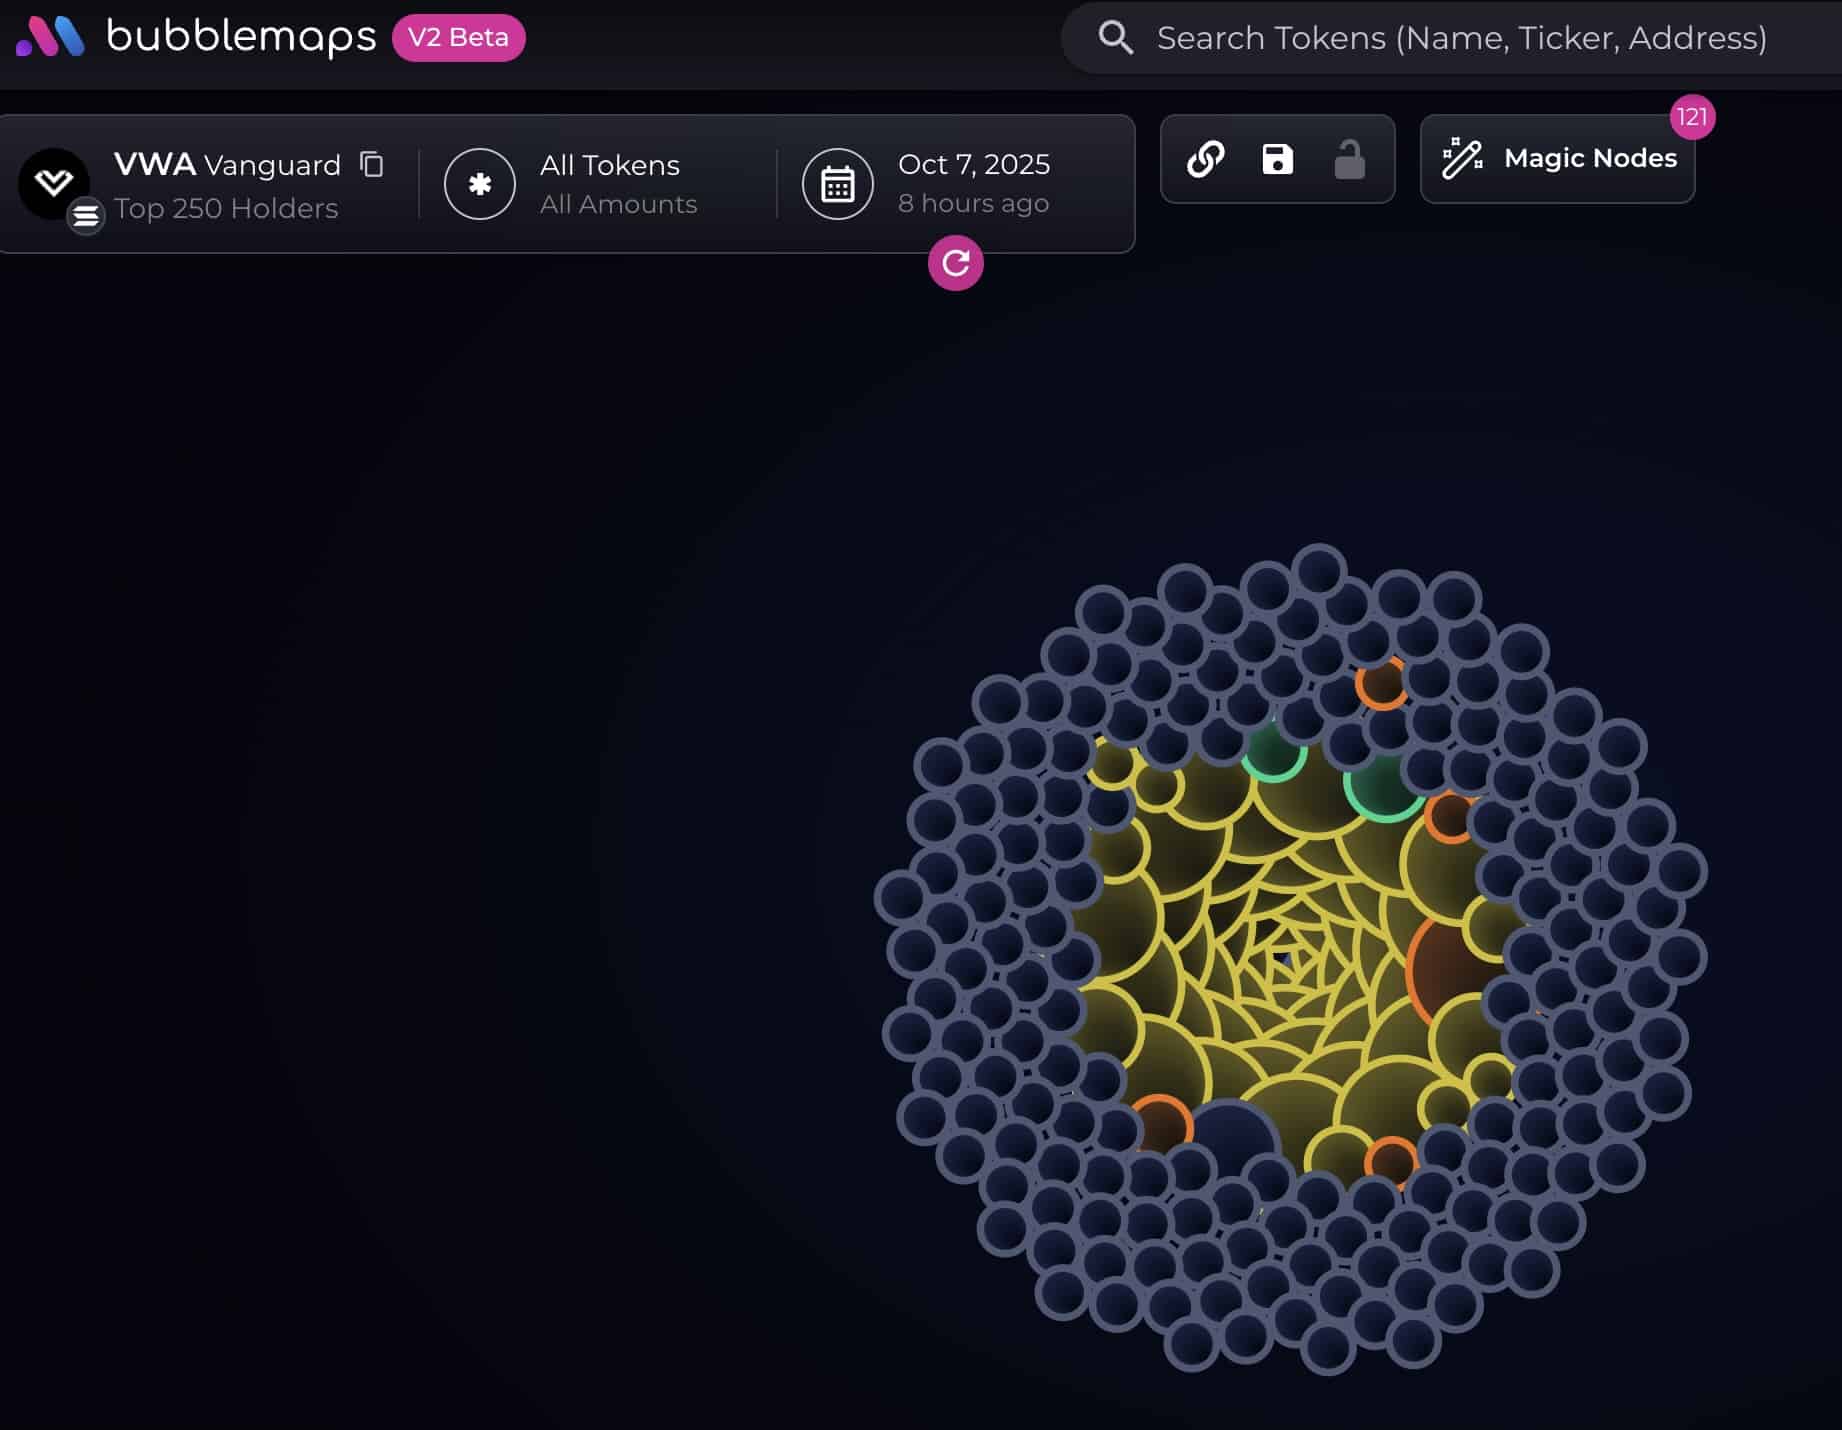Refresh the map with pink reload button

(955, 263)
